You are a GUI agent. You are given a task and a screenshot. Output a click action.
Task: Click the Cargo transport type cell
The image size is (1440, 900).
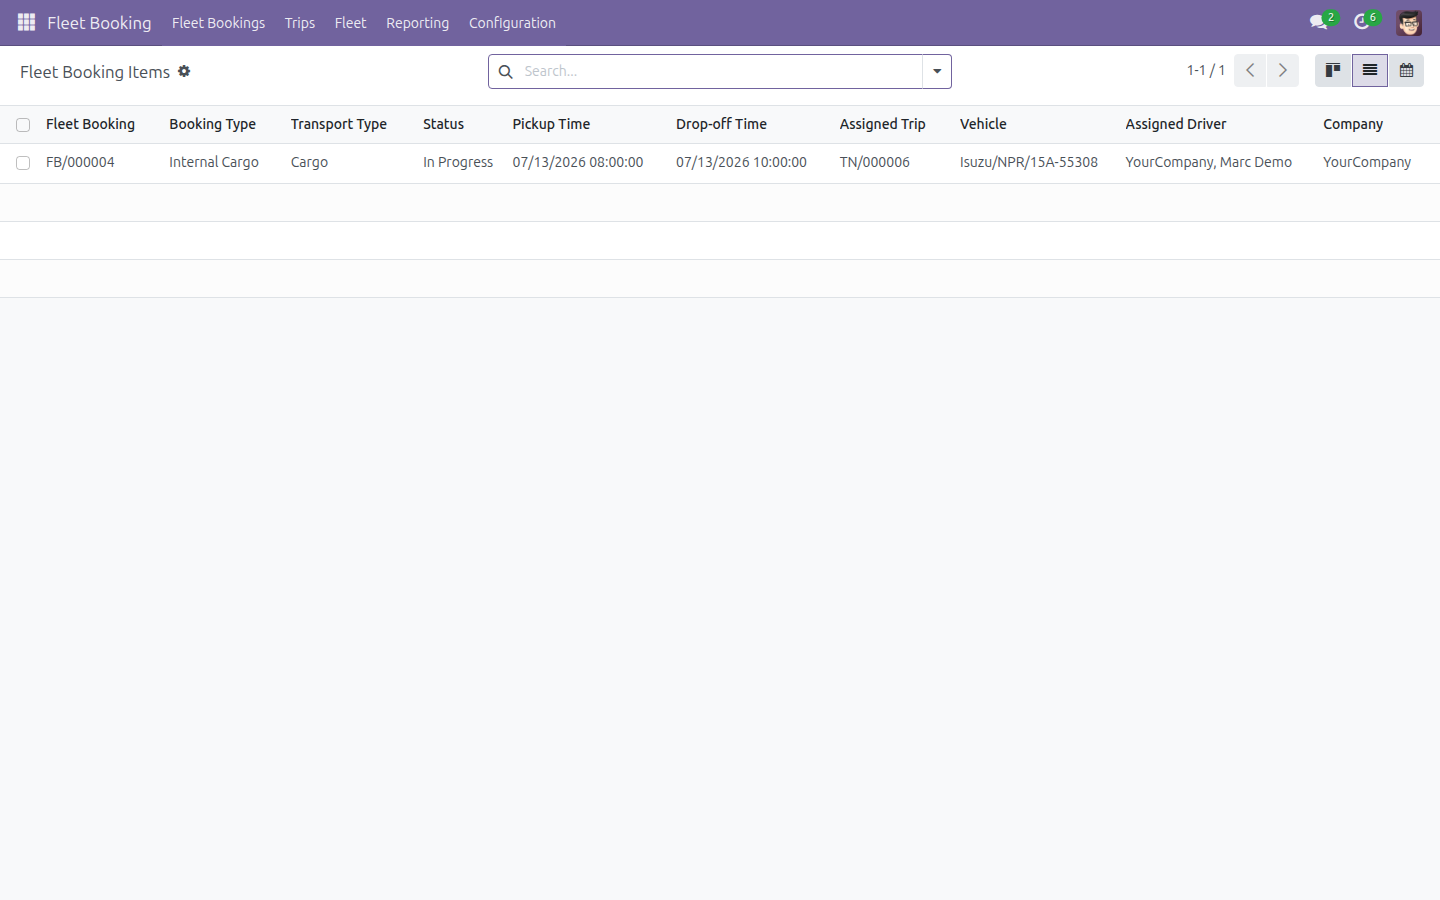pos(309,162)
